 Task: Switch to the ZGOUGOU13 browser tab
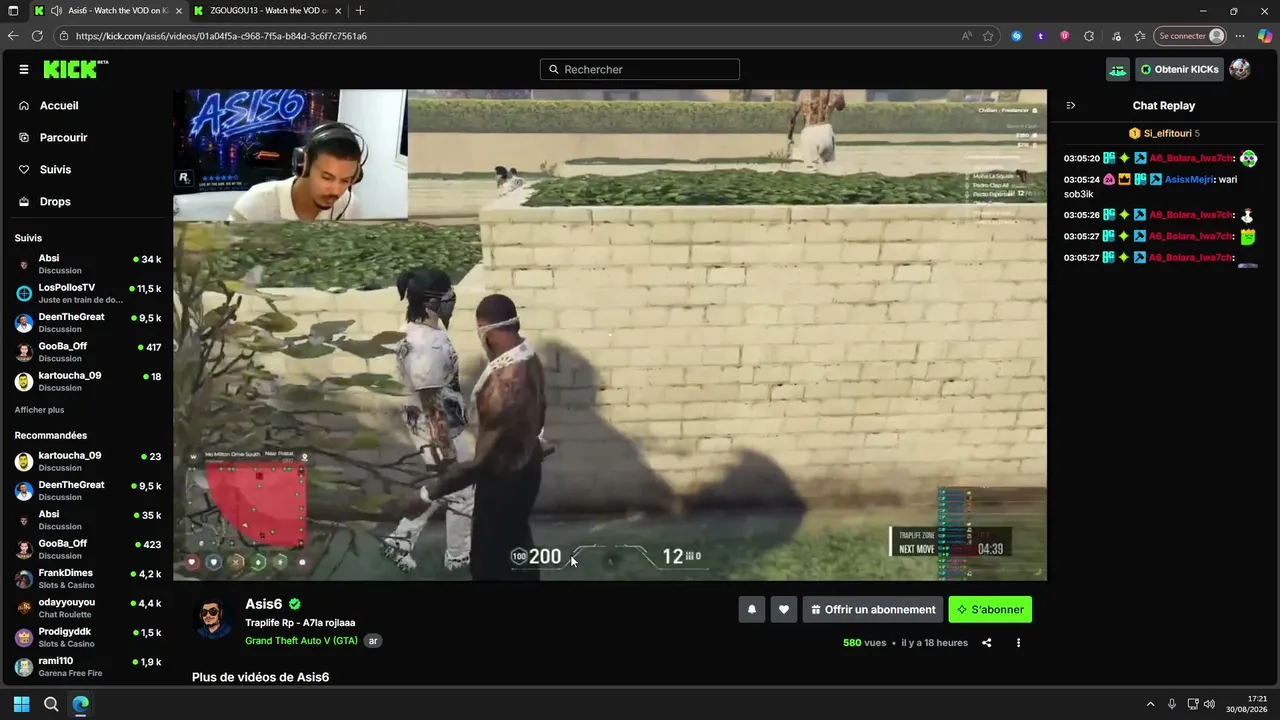coord(266,11)
